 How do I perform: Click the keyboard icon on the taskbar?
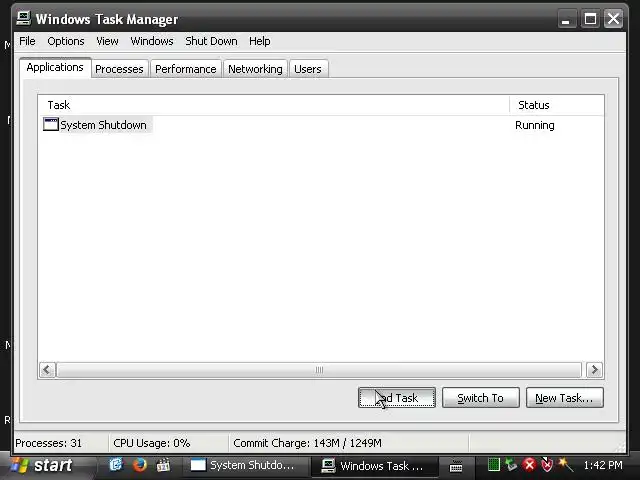[456, 466]
